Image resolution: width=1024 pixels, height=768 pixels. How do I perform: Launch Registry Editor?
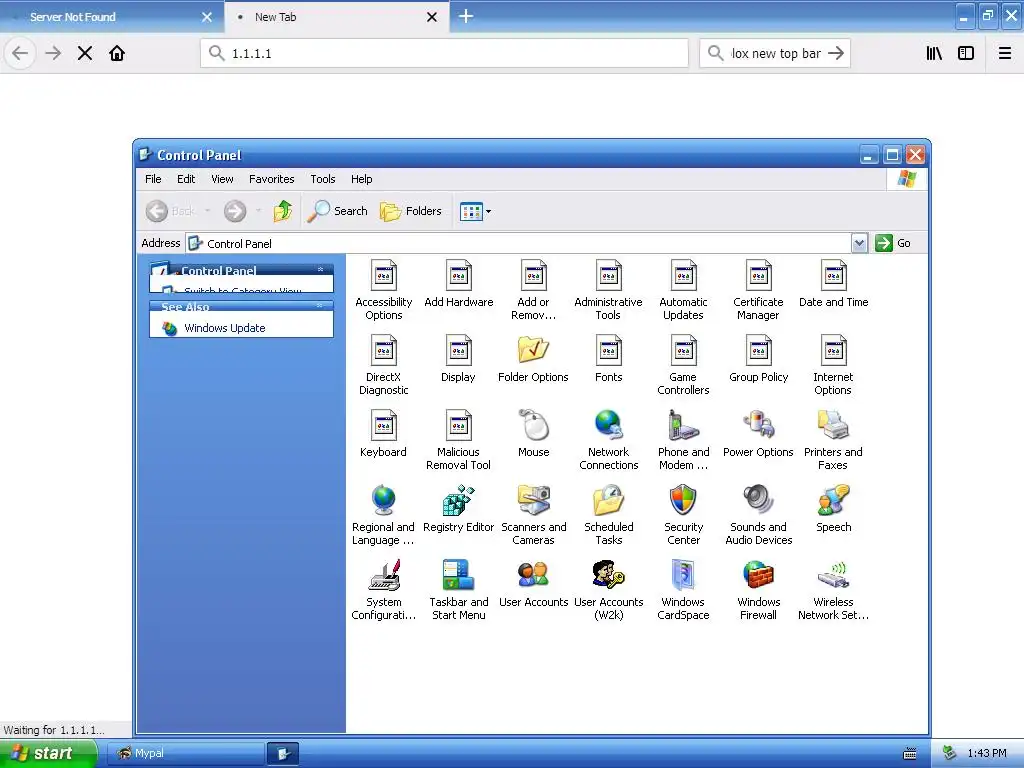click(458, 509)
